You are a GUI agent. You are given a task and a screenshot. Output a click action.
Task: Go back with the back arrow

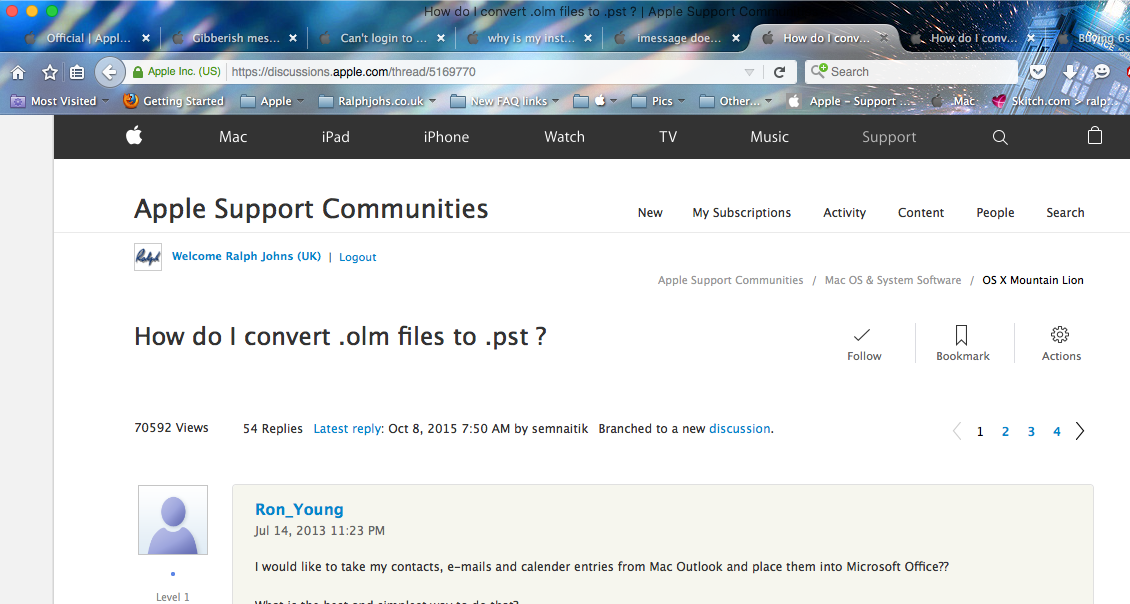[110, 72]
